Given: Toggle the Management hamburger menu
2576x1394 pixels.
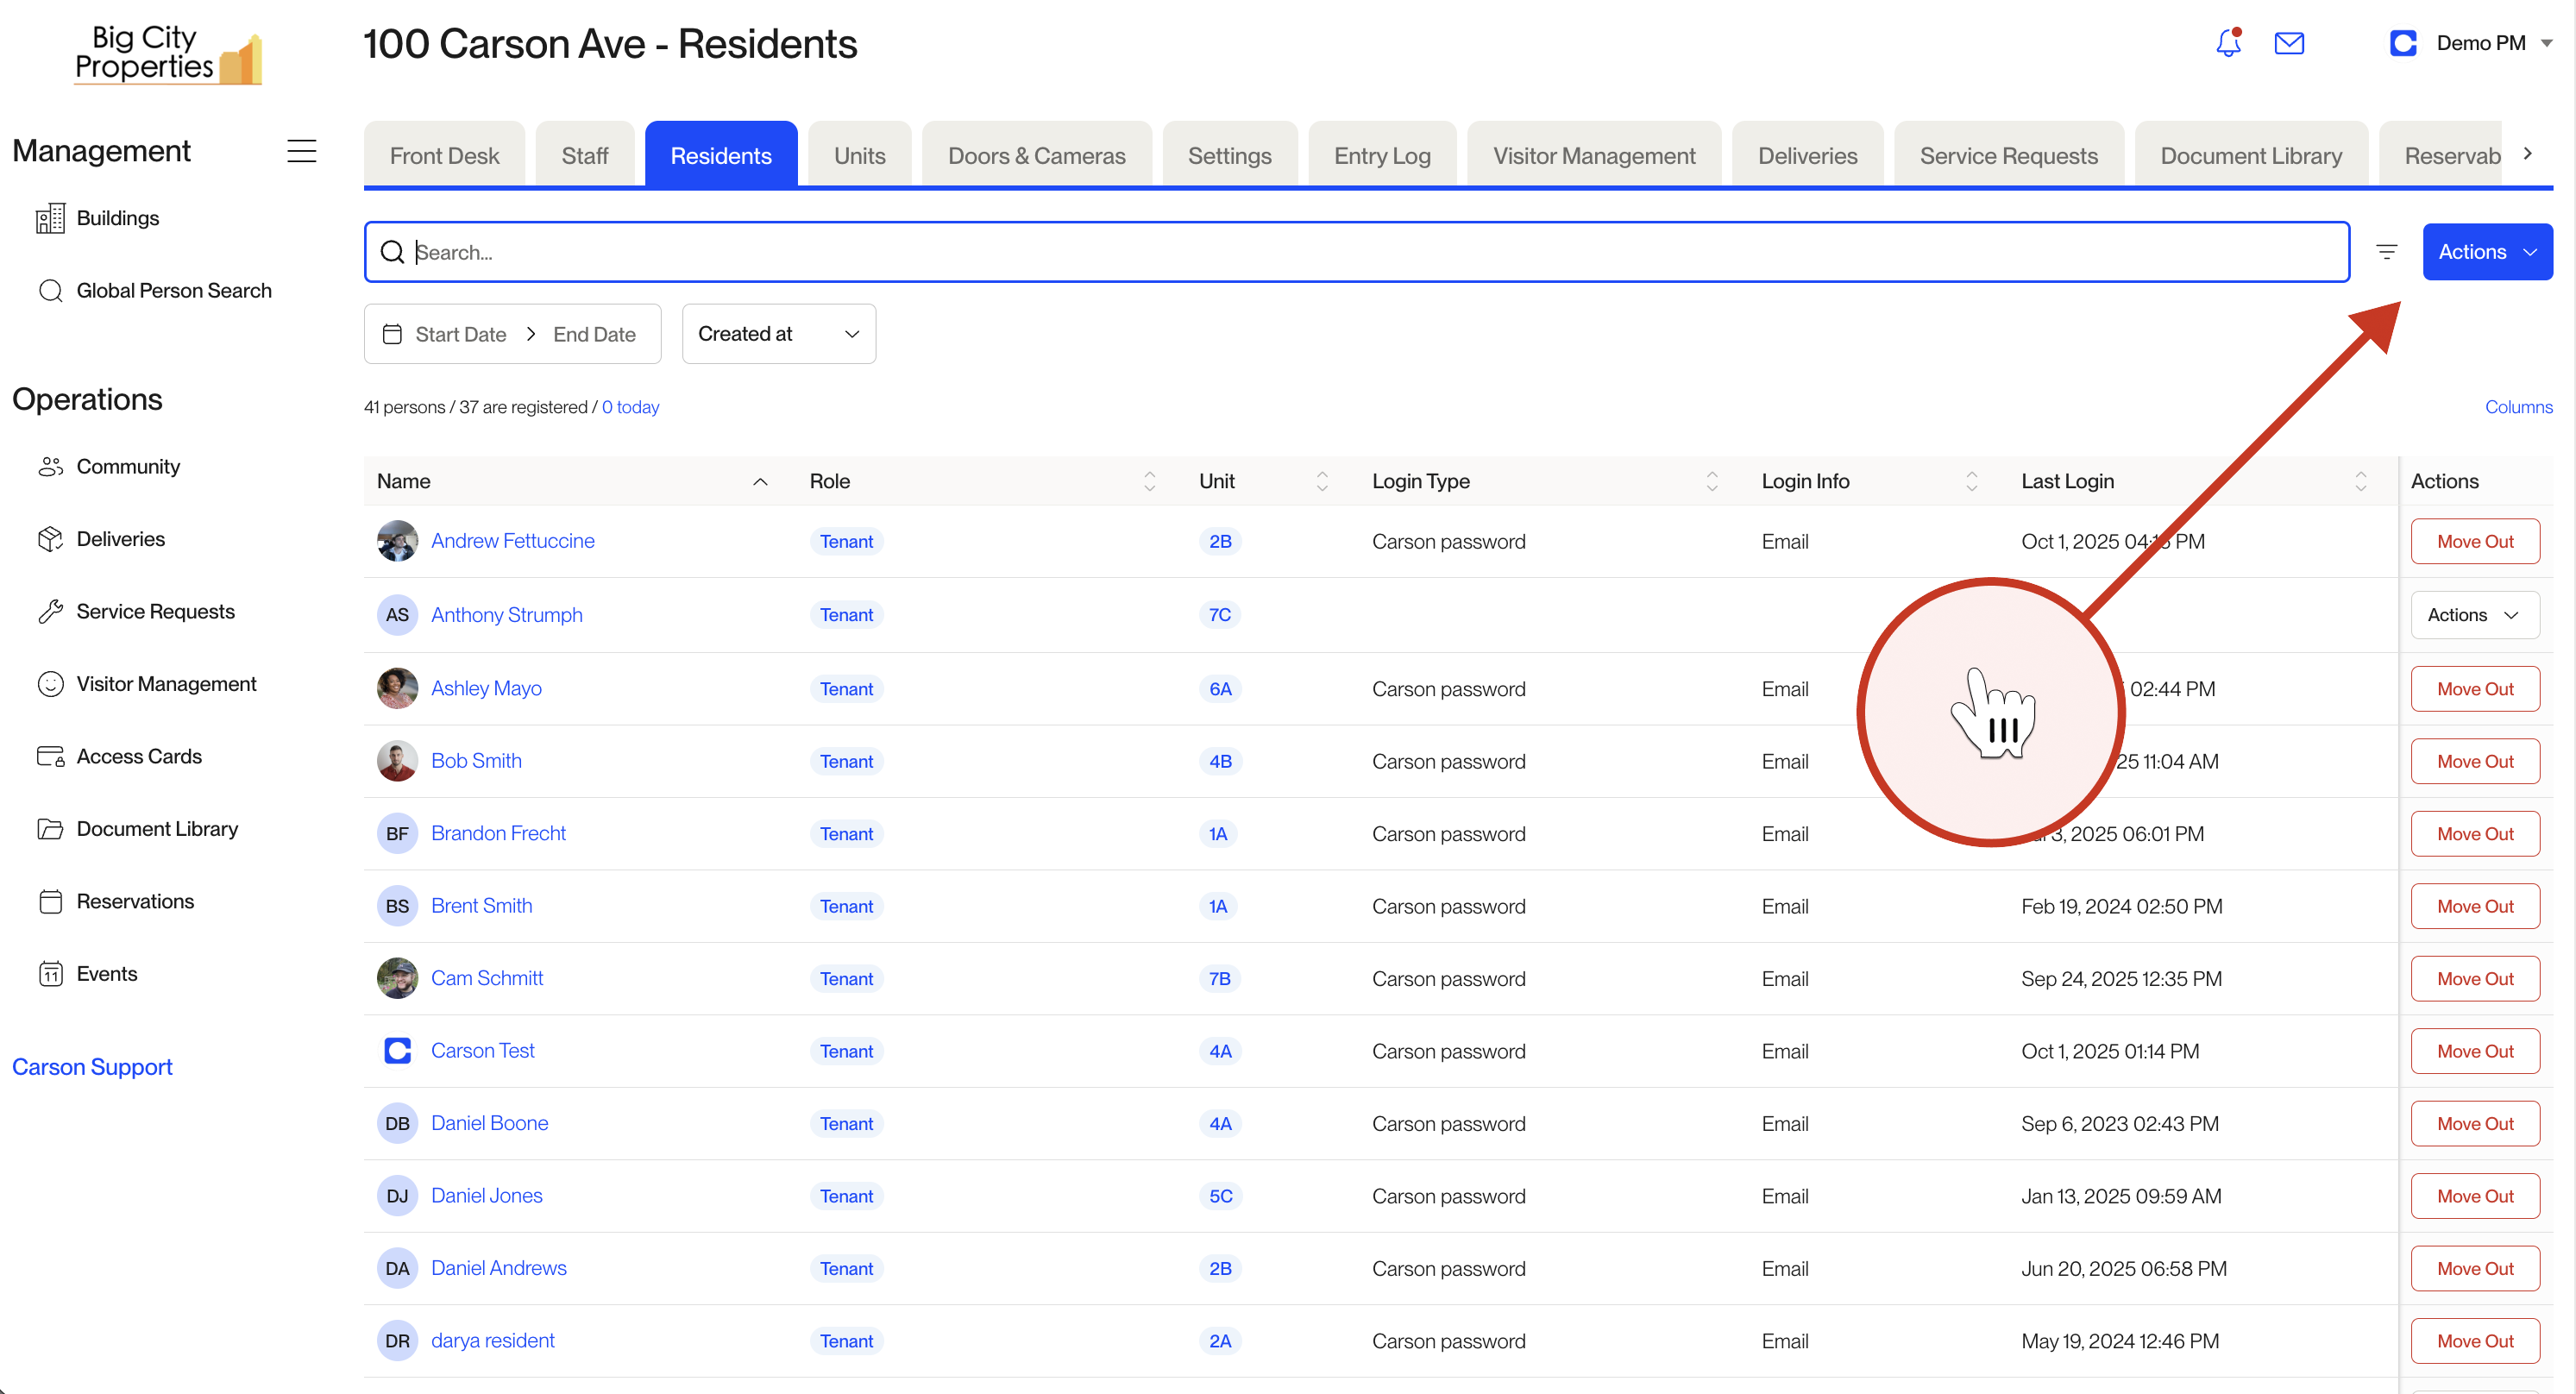Looking at the screenshot, I should 301,151.
